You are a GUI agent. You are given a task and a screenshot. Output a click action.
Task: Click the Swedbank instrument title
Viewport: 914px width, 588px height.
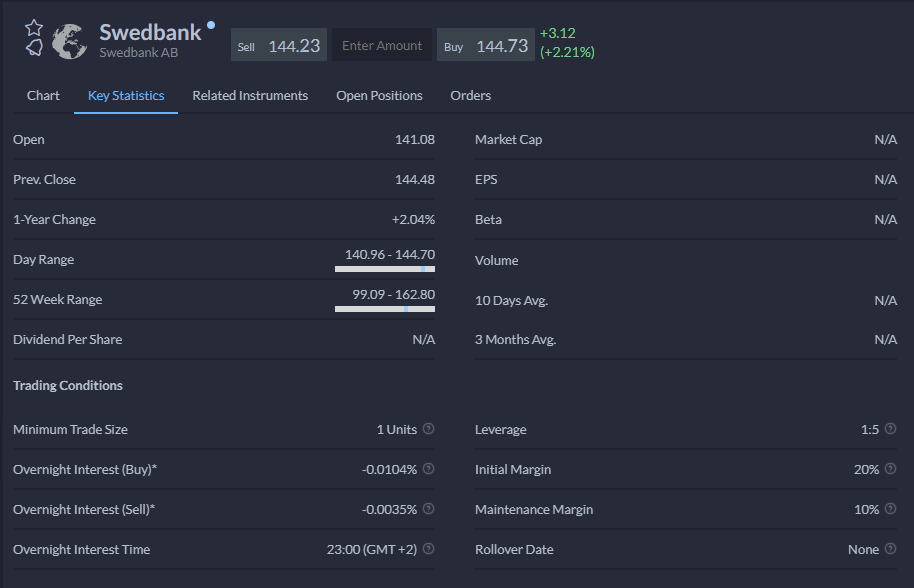point(150,32)
